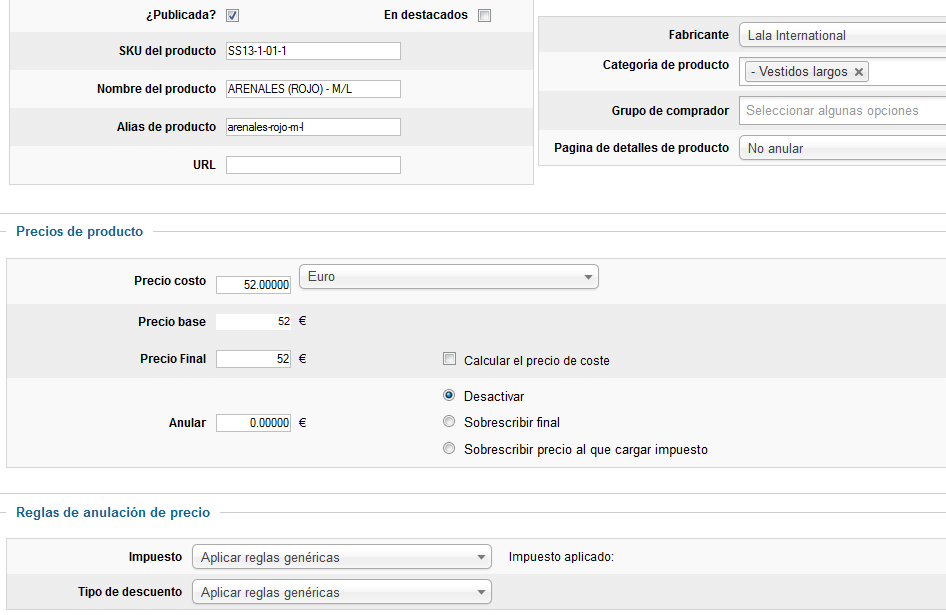Click the Precio costo value field
Image resolution: width=946 pixels, height=615 pixels.
tap(253, 285)
